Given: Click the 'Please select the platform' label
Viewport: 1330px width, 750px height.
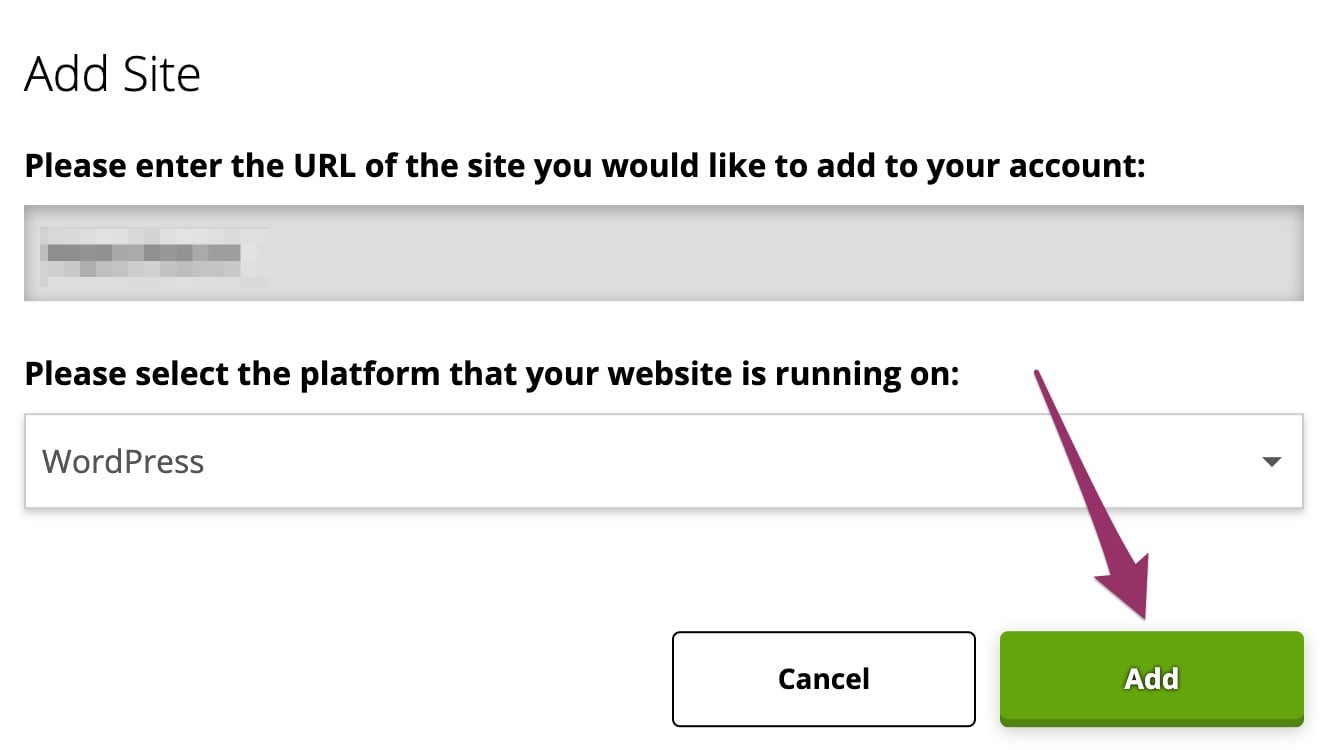Looking at the screenshot, I should (x=491, y=374).
